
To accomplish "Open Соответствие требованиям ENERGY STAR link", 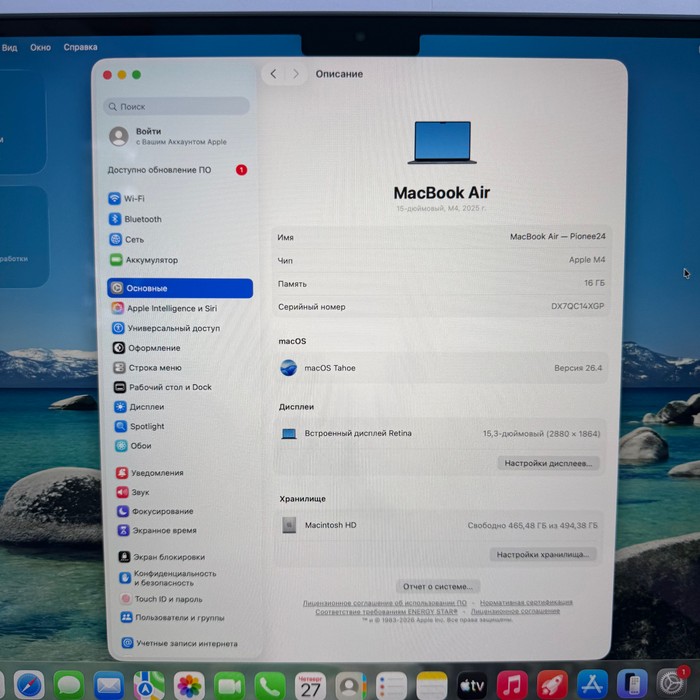I will pos(387,611).
